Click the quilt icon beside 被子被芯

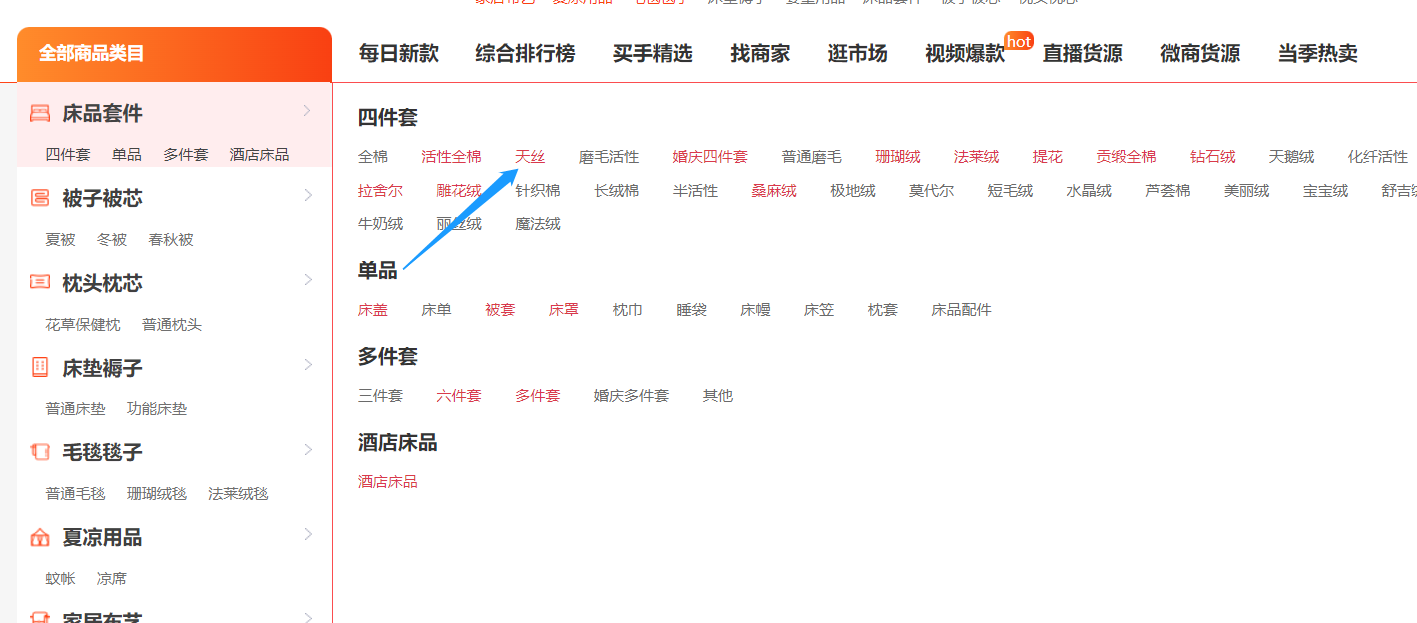(40, 198)
